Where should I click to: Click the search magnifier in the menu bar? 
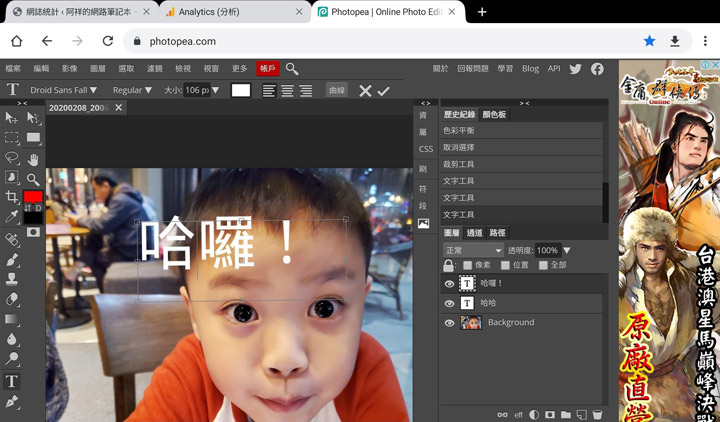pos(292,69)
